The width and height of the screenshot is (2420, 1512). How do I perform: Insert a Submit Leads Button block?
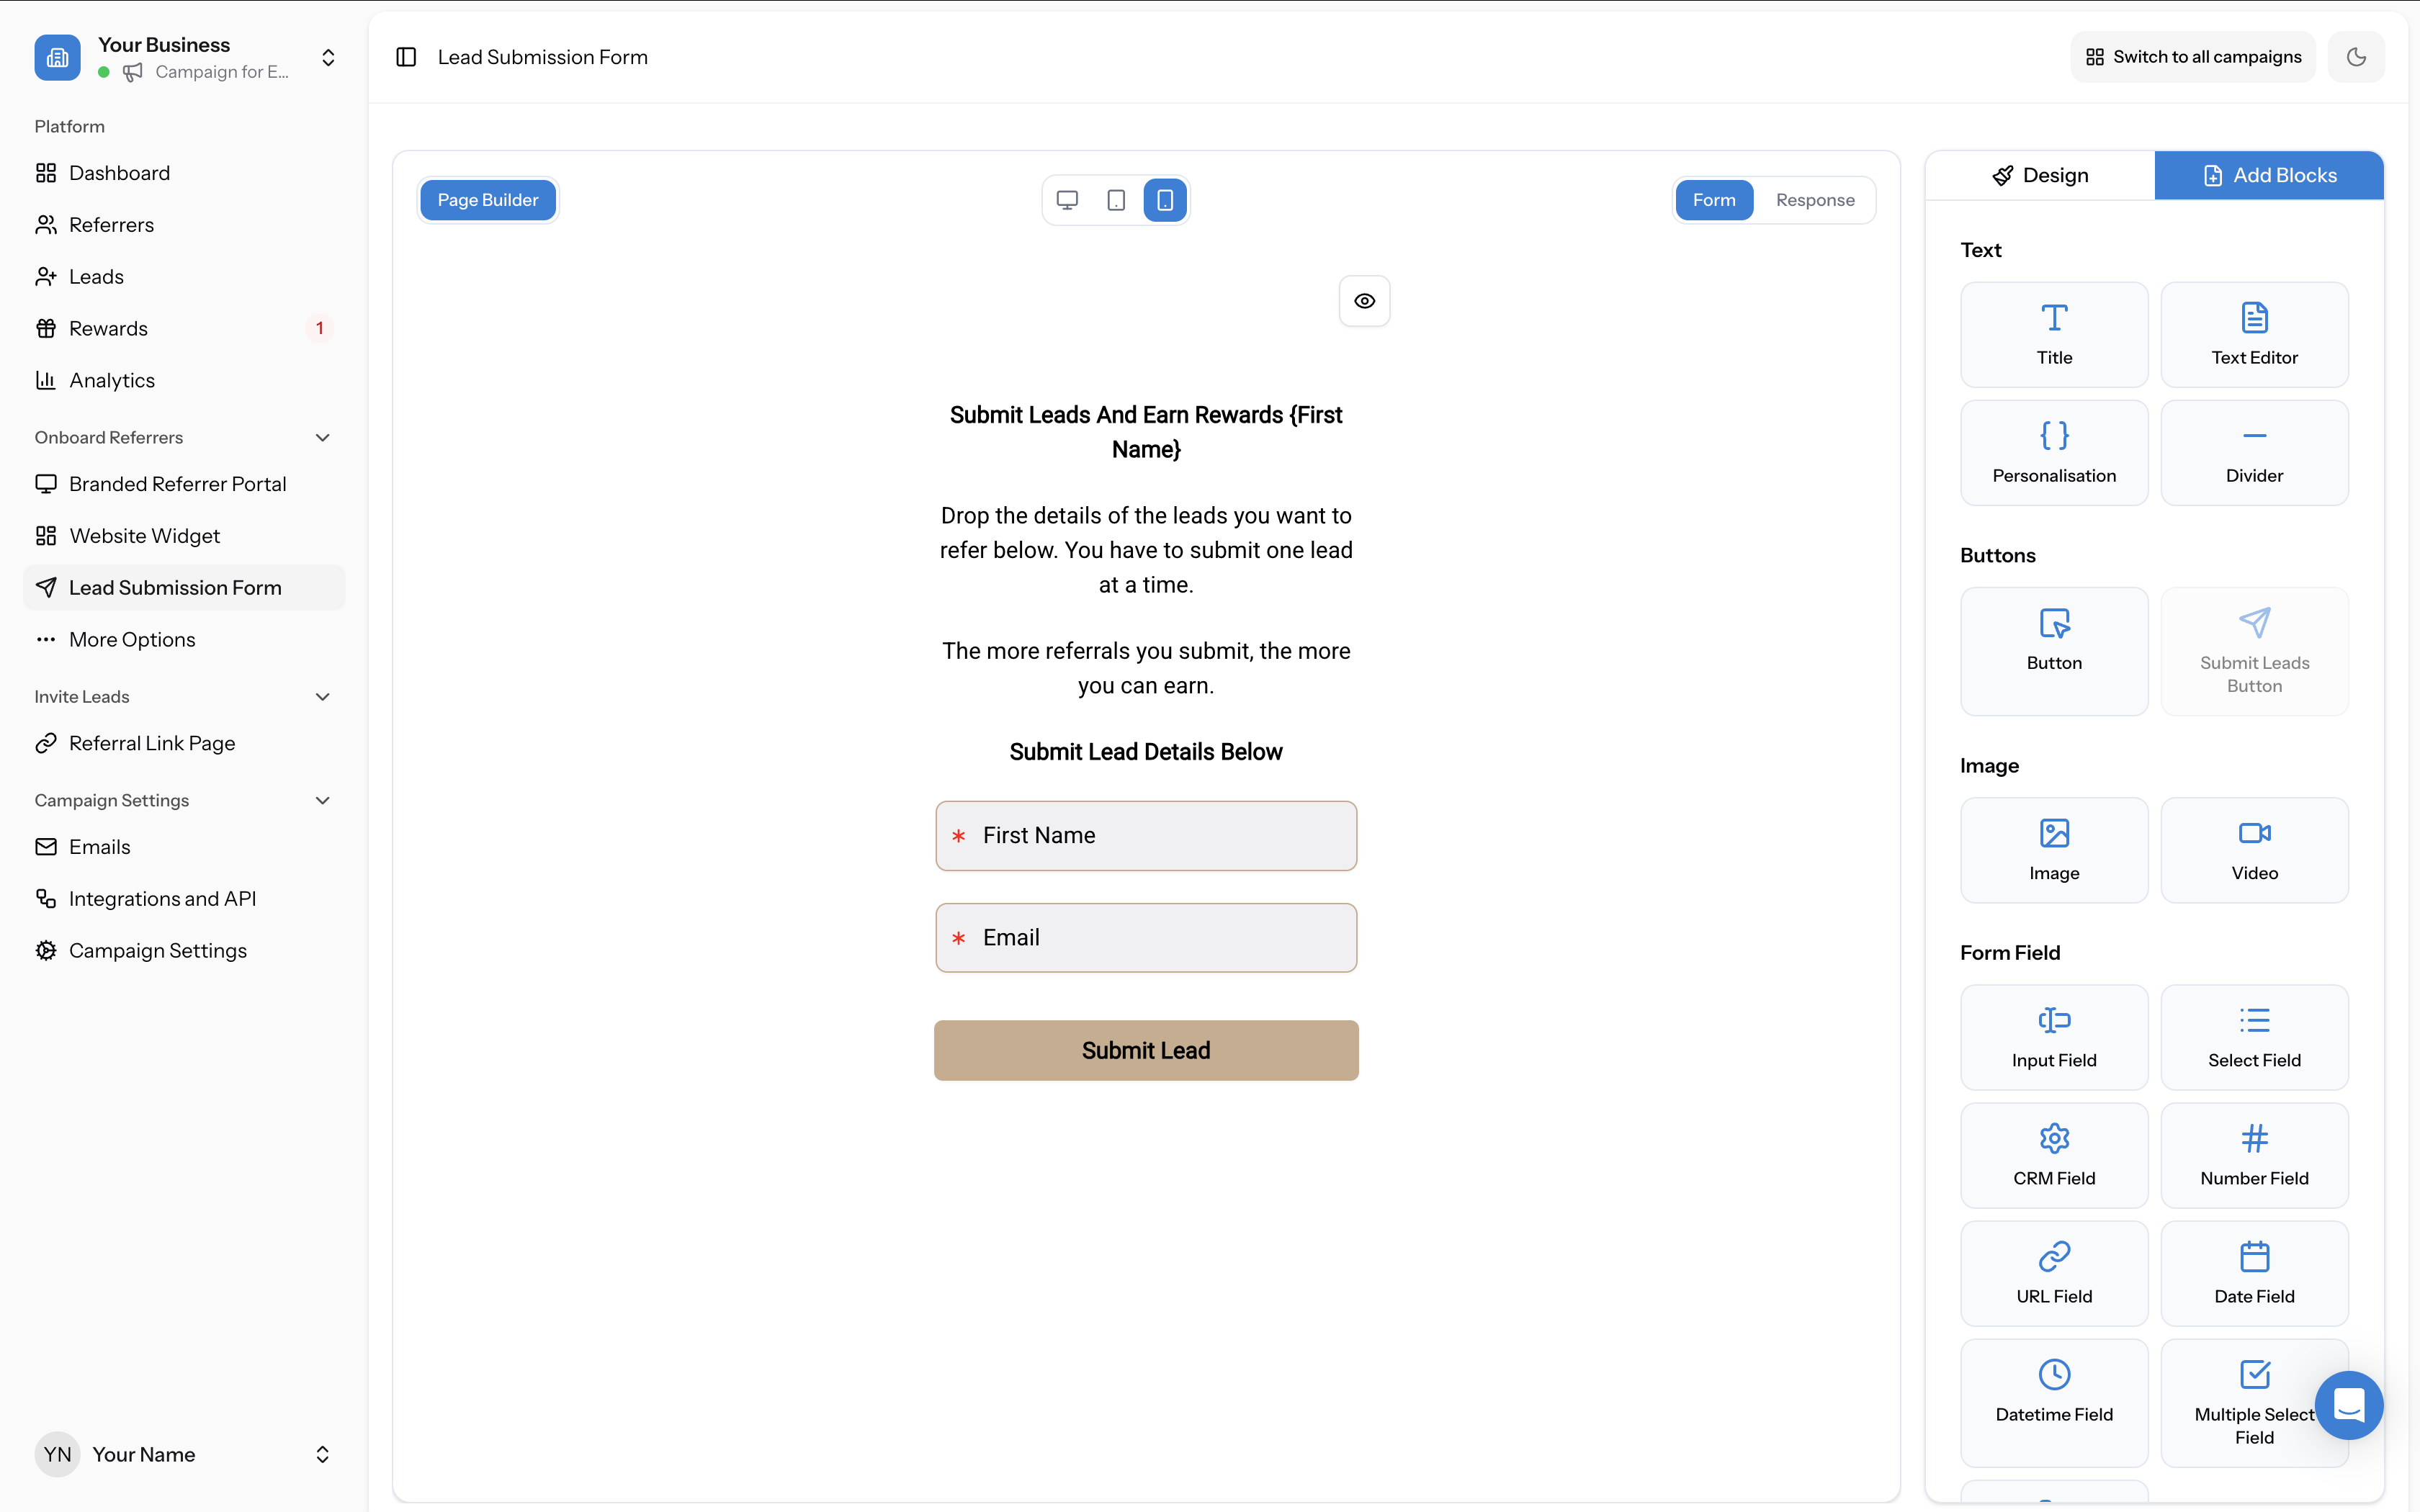(x=2255, y=651)
